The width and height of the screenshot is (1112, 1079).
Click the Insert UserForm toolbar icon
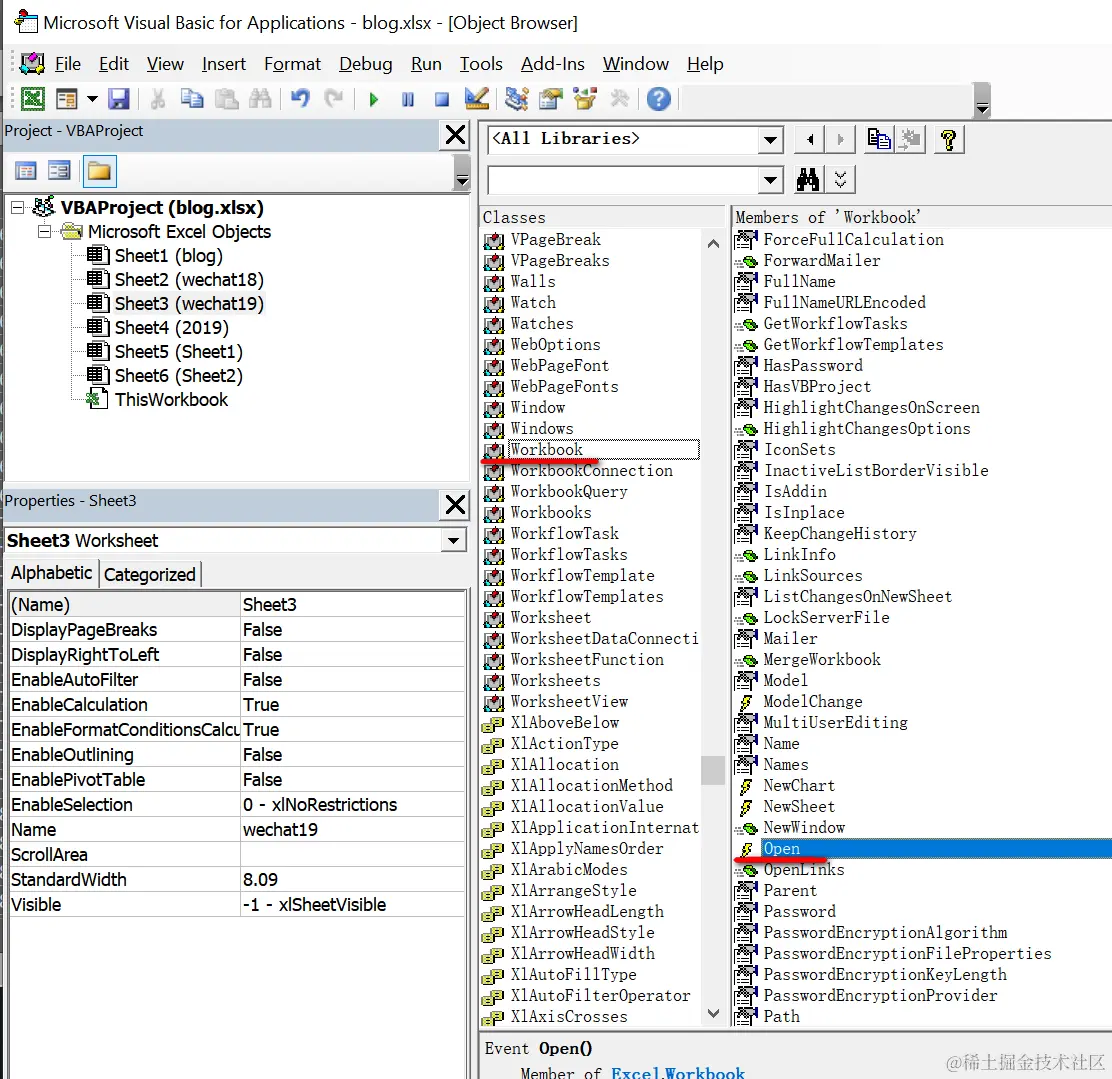click(67, 99)
